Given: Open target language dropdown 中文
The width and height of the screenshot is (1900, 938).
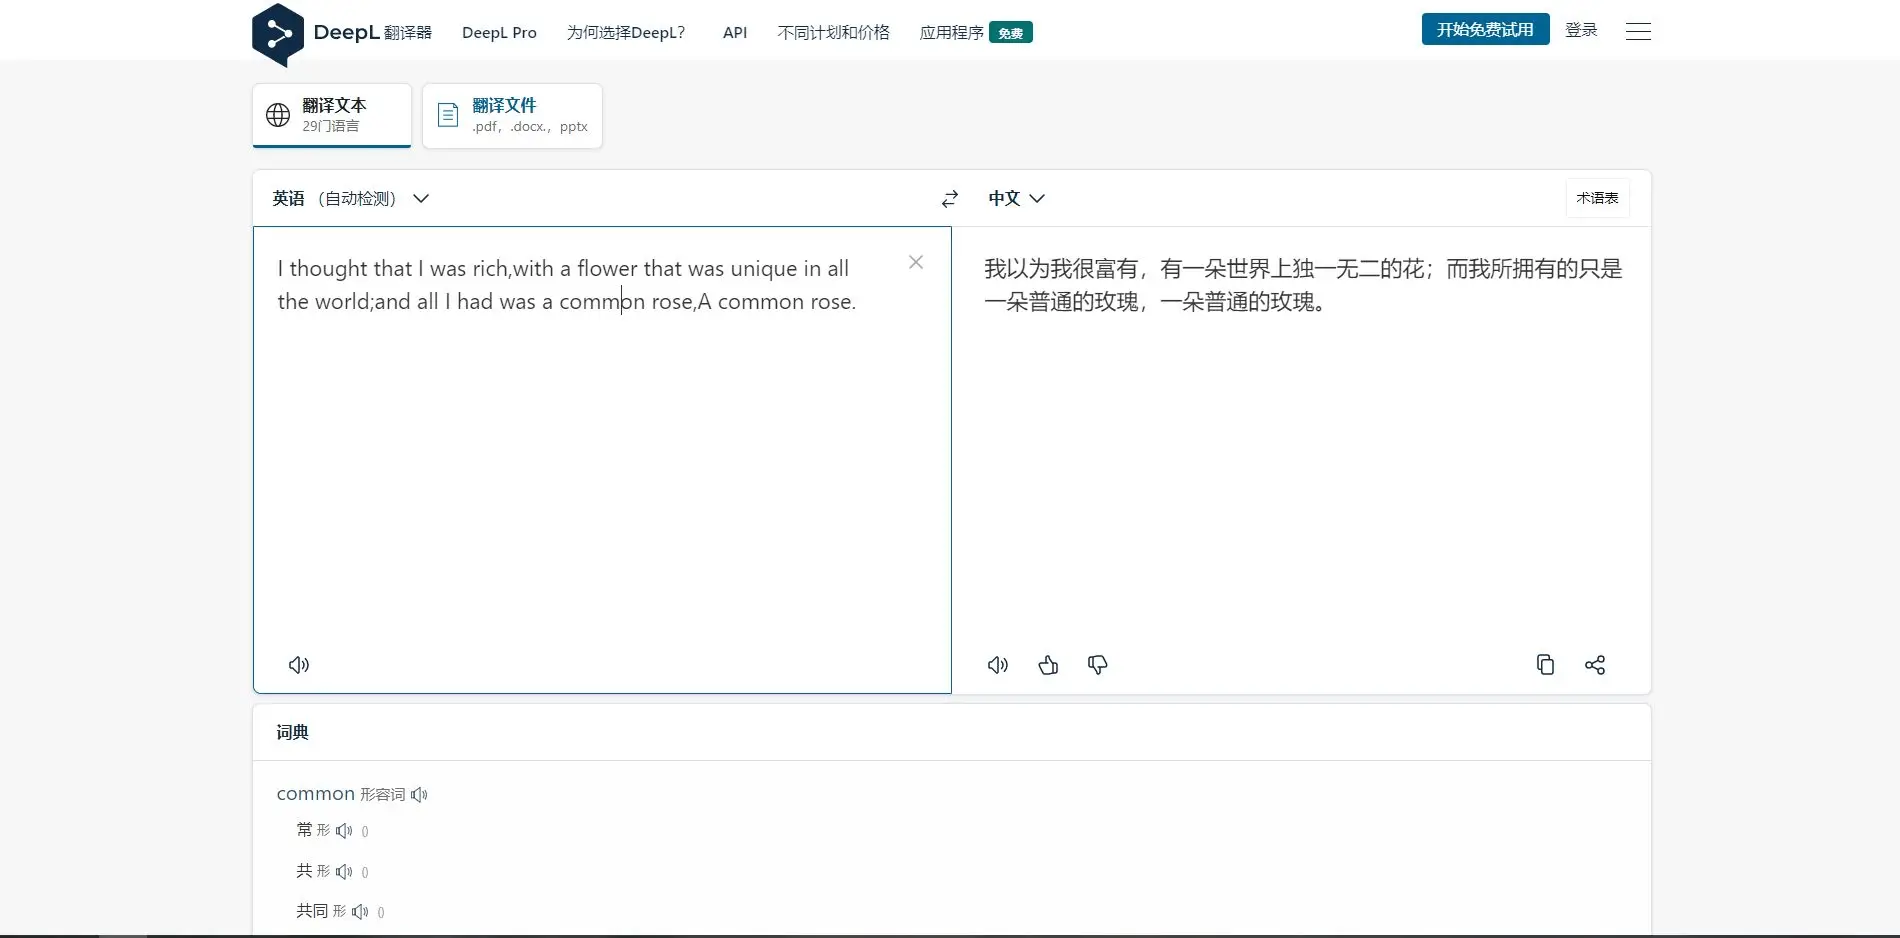Looking at the screenshot, I should tap(1017, 198).
